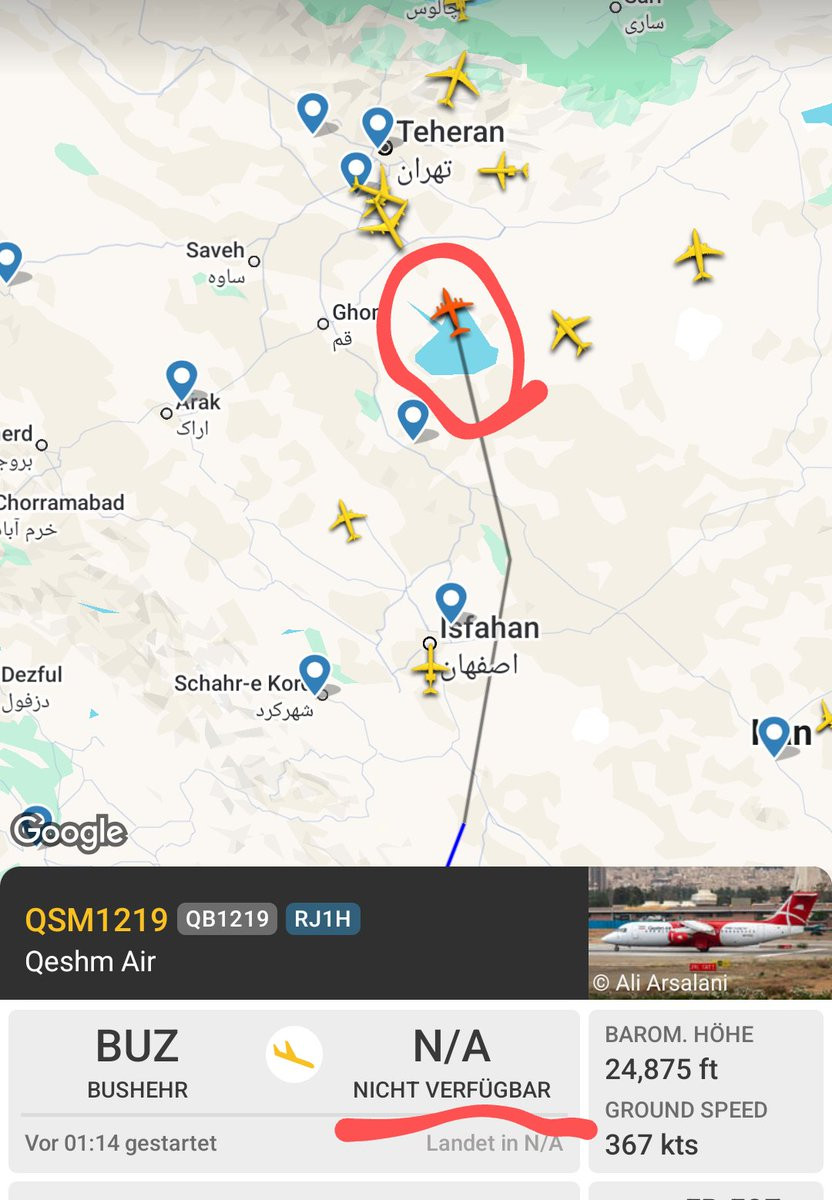Tap the flight progress bar line

294,1115
